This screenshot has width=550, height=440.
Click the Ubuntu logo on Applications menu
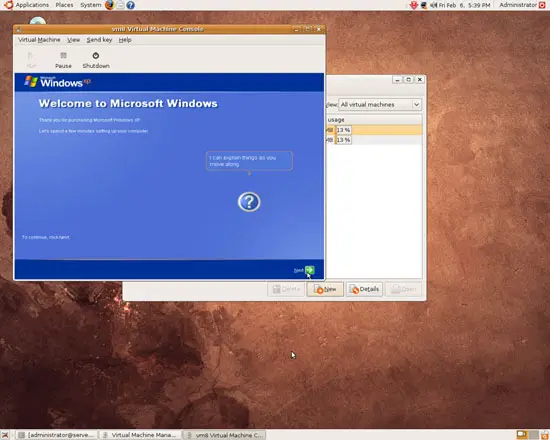click(8, 5)
